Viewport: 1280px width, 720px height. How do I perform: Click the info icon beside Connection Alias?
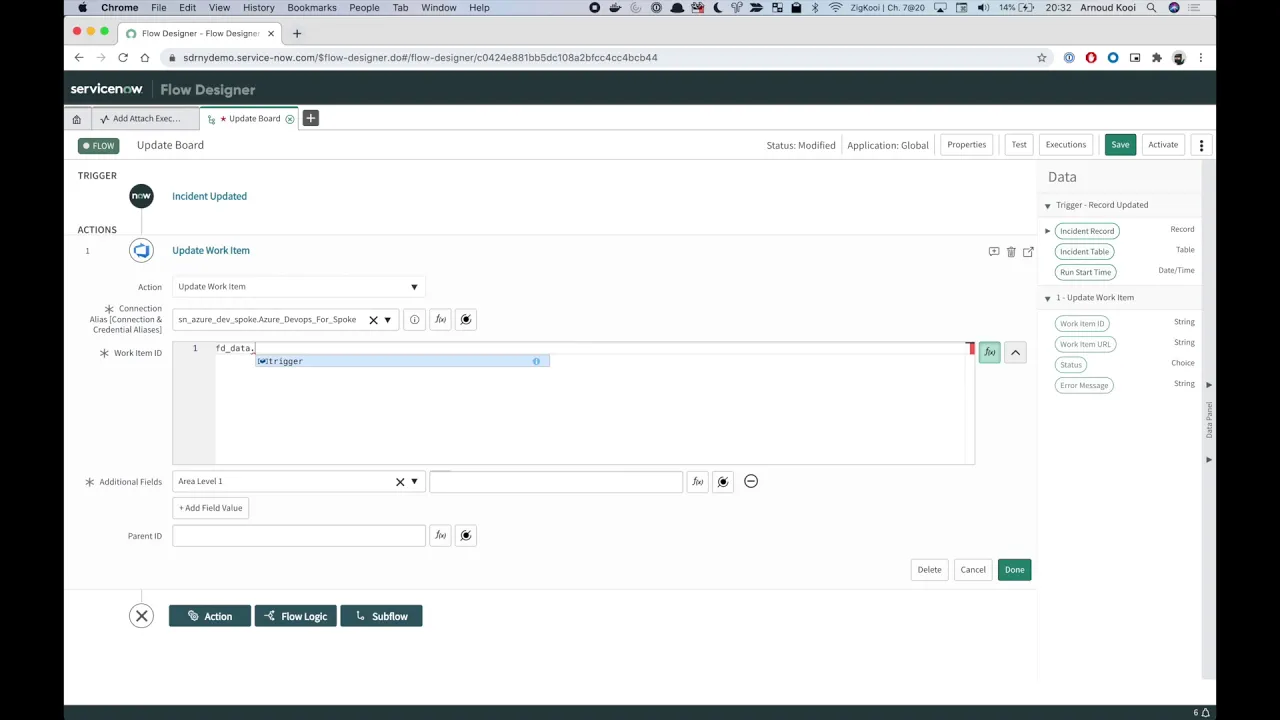click(x=414, y=319)
